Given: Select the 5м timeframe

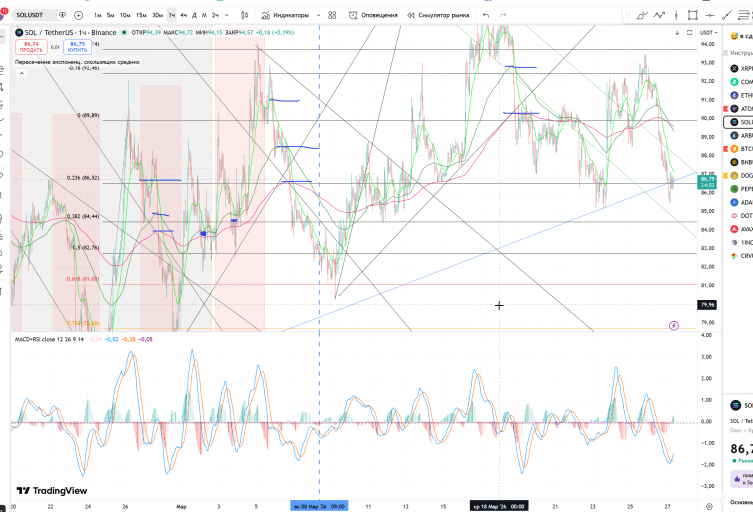Looking at the screenshot, I should click(x=110, y=15).
